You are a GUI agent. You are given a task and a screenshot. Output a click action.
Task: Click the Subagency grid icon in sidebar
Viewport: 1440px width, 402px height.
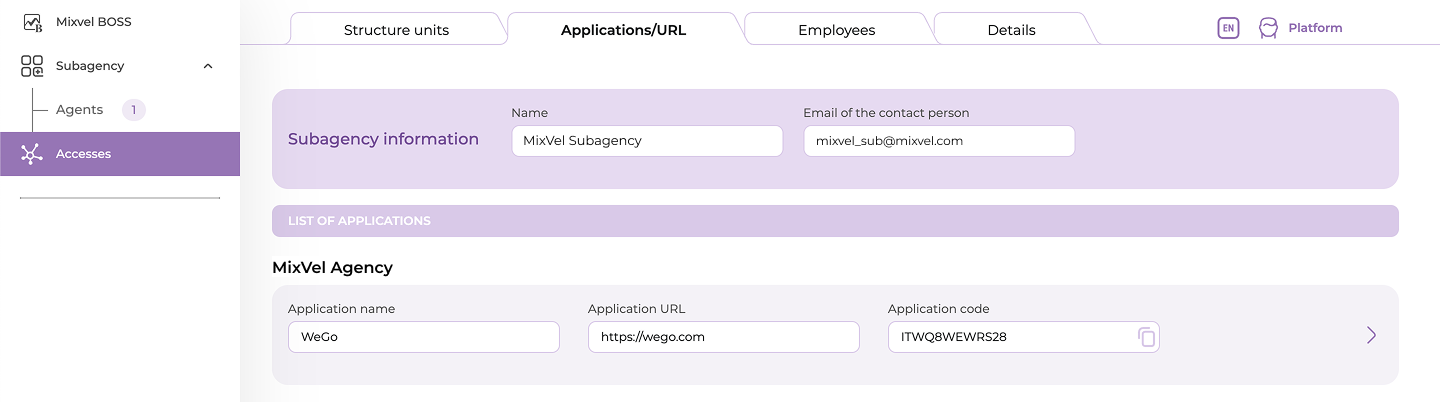(32, 66)
